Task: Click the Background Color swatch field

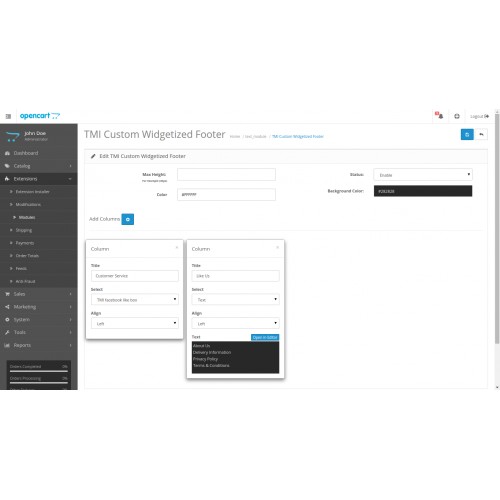Action: [x=423, y=191]
